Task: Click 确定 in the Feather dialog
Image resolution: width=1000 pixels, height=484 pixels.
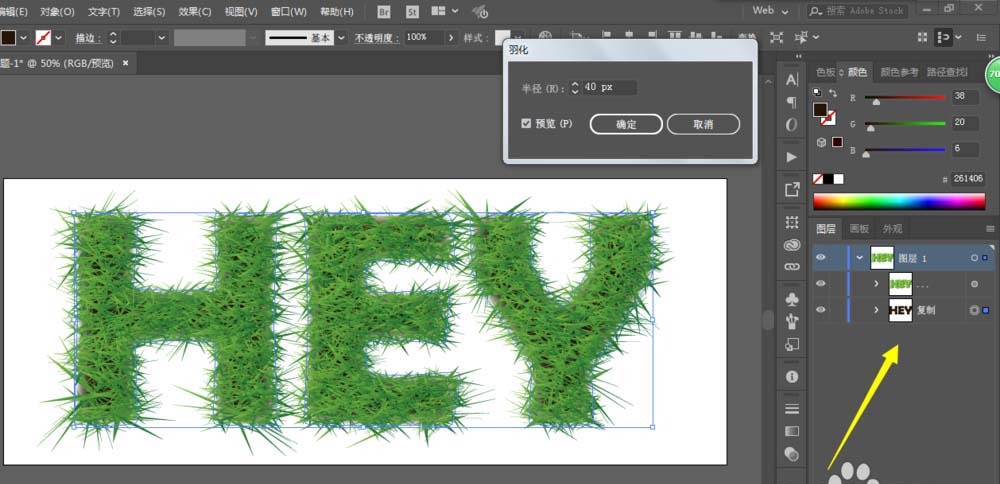Action: [x=626, y=124]
